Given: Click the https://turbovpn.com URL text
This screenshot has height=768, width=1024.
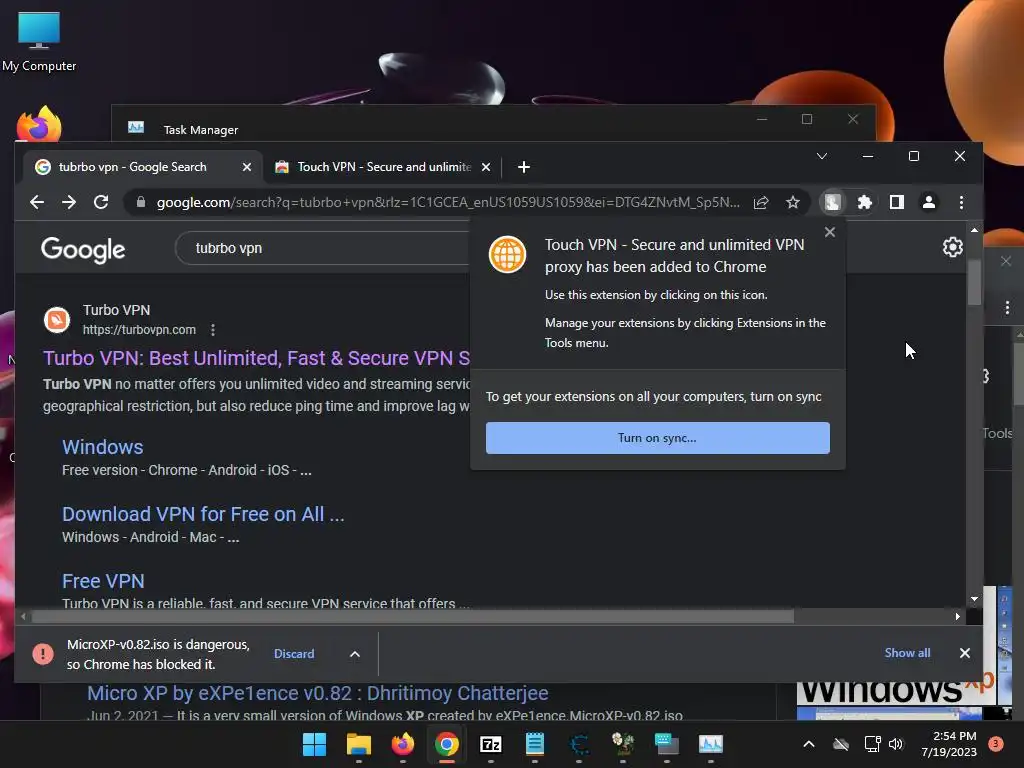Looking at the screenshot, I should pyautogui.click(x=139, y=330).
